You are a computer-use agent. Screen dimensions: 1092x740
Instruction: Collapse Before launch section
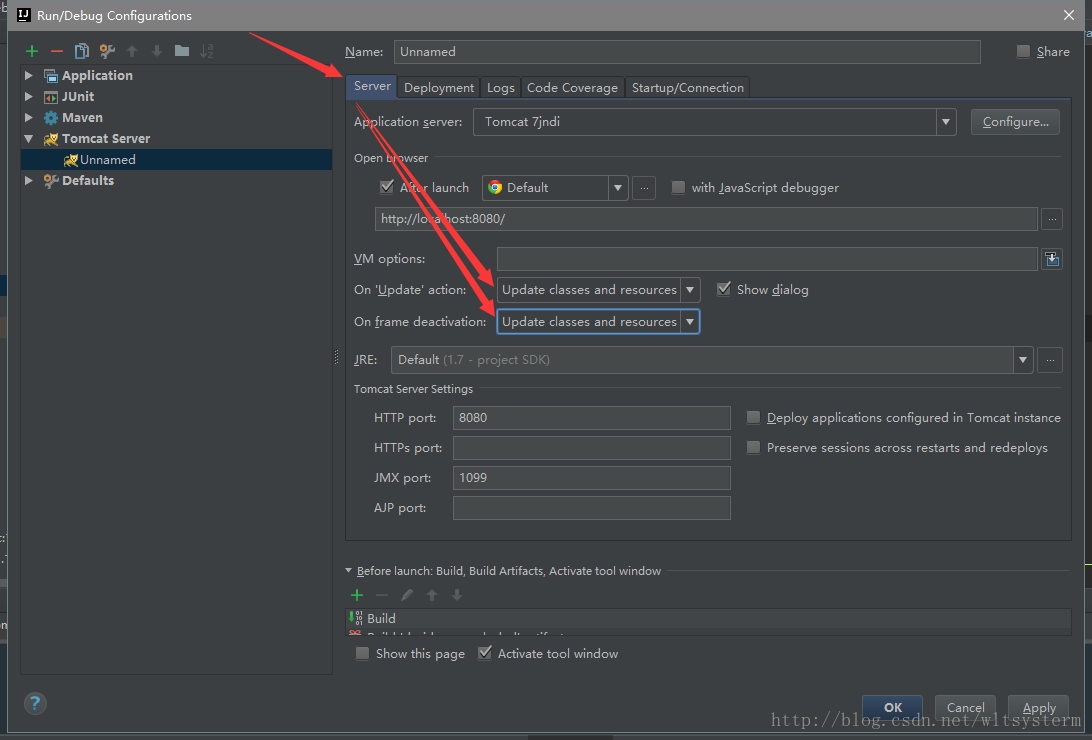(x=348, y=570)
